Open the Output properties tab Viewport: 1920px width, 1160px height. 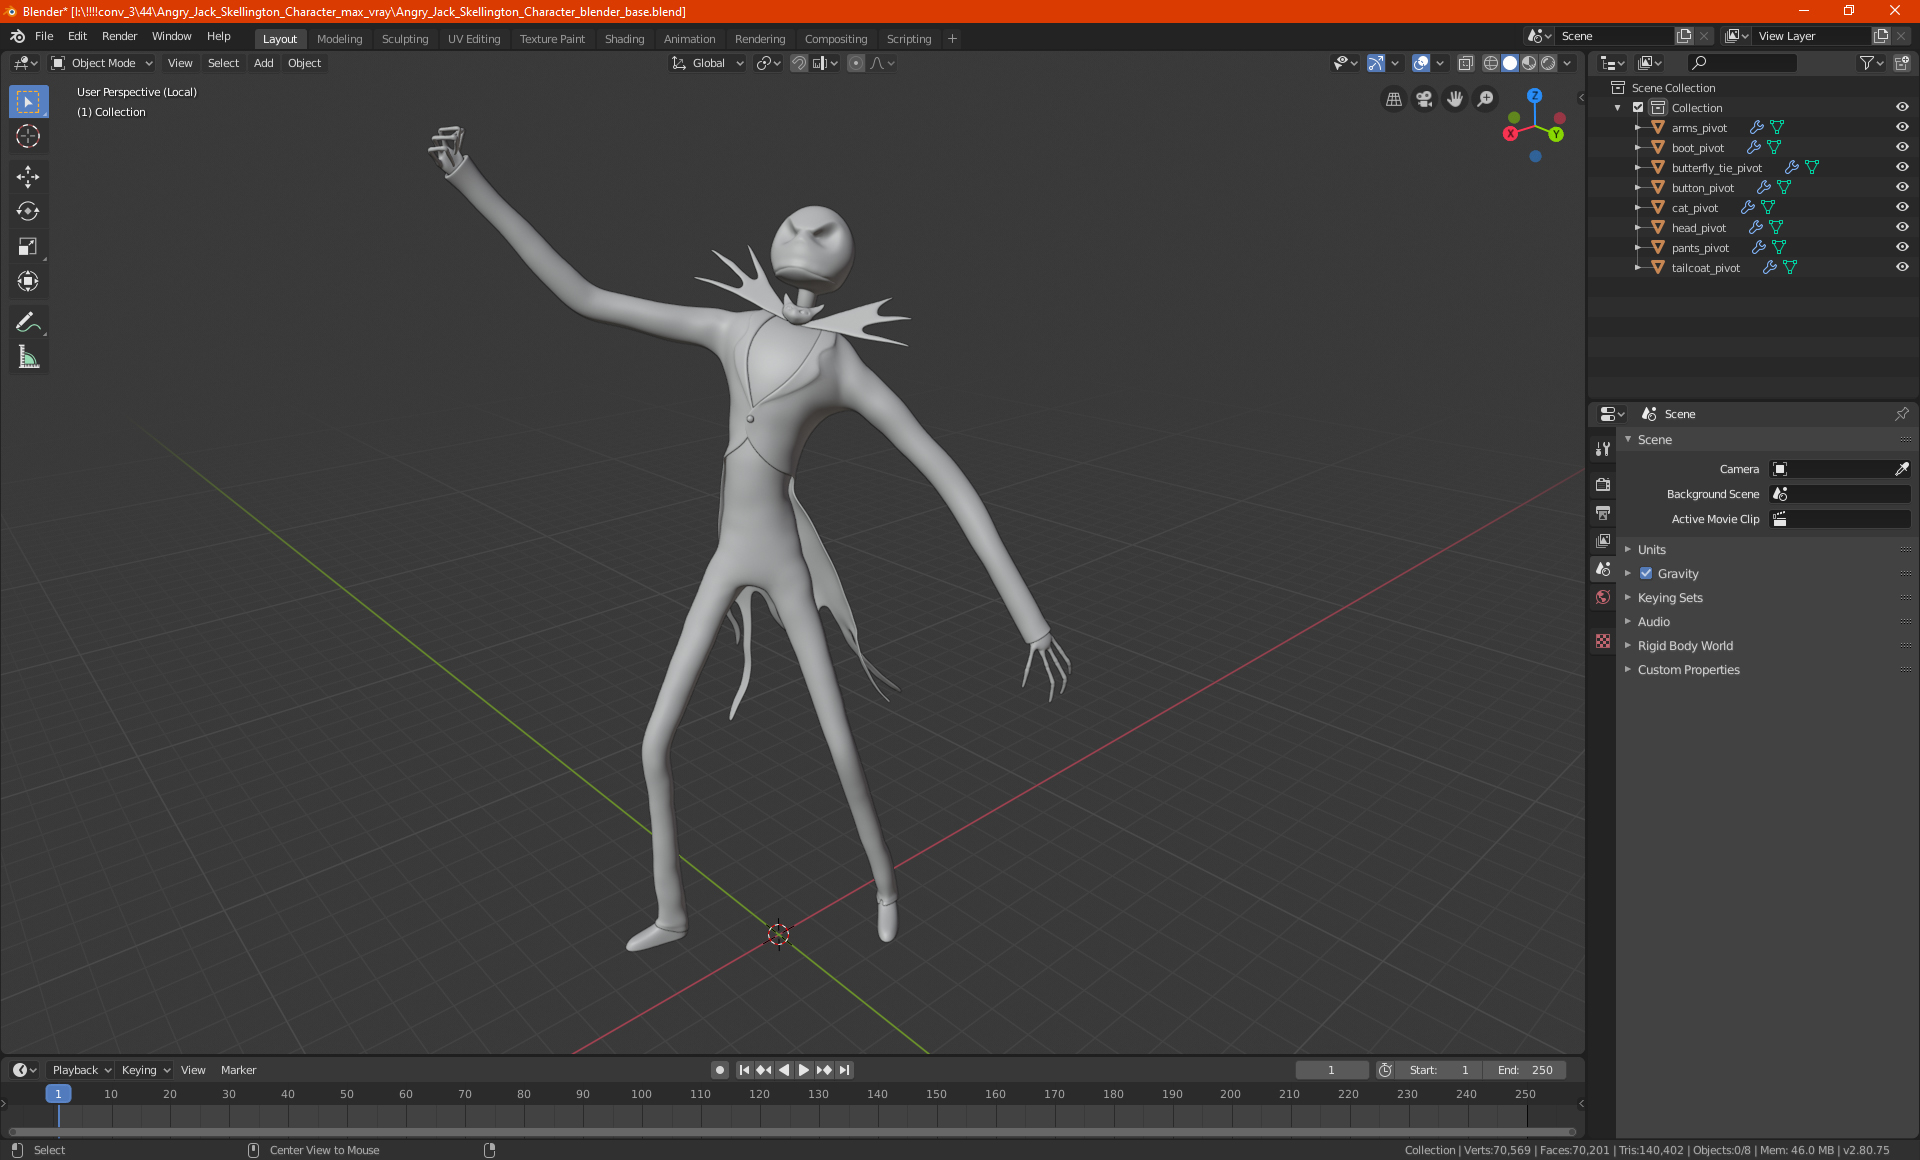(1603, 512)
